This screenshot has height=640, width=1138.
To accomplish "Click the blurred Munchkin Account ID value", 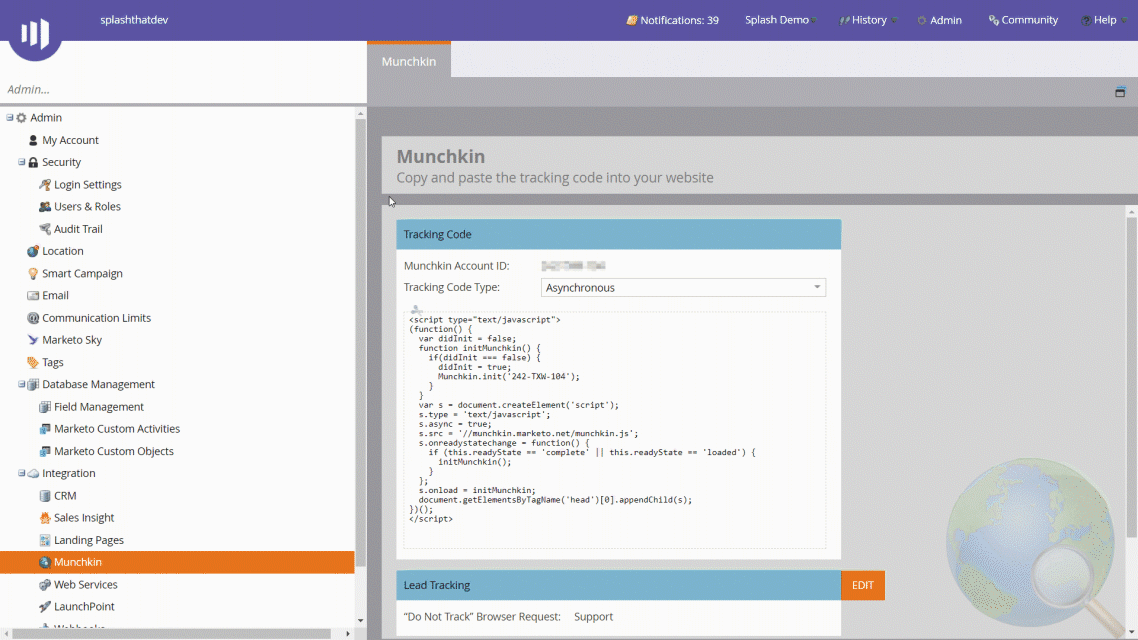I will pyautogui.click(x=573, y=266).
